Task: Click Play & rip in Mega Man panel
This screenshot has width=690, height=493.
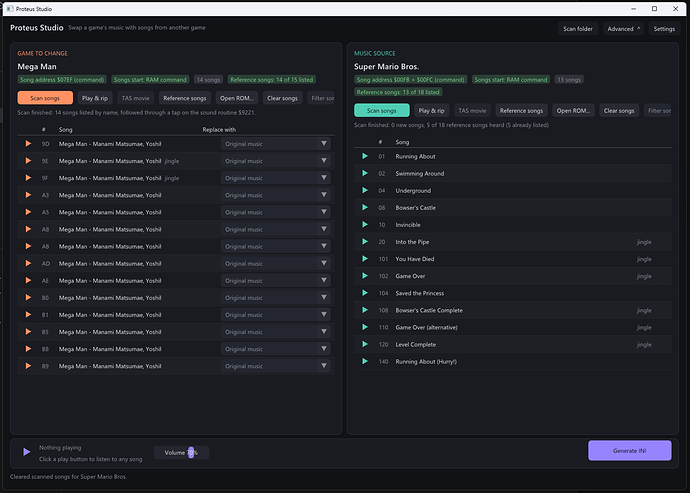Action: 95,98
